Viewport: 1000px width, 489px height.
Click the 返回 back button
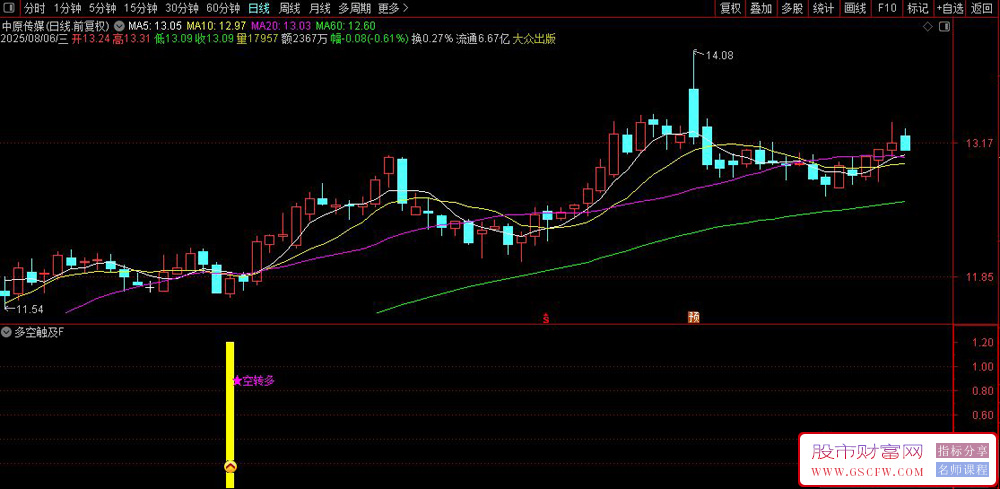pos(982,8)
